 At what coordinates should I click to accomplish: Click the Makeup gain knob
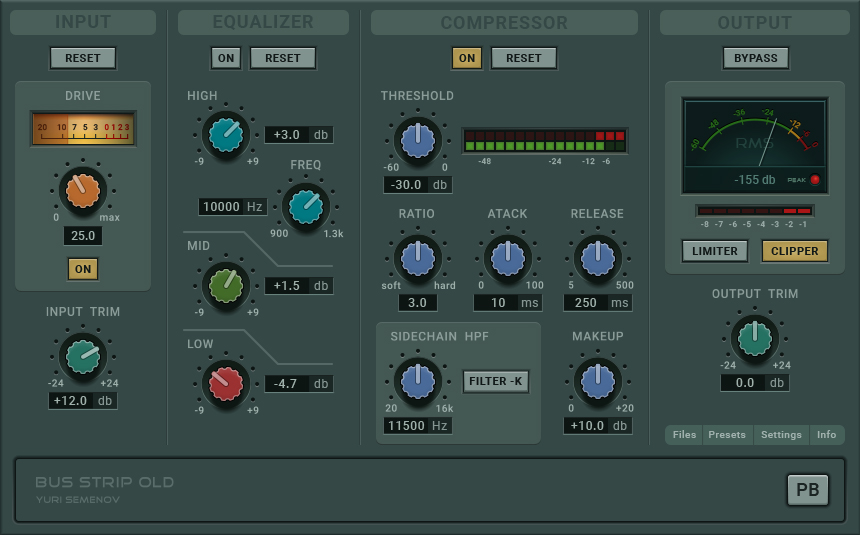598,381
